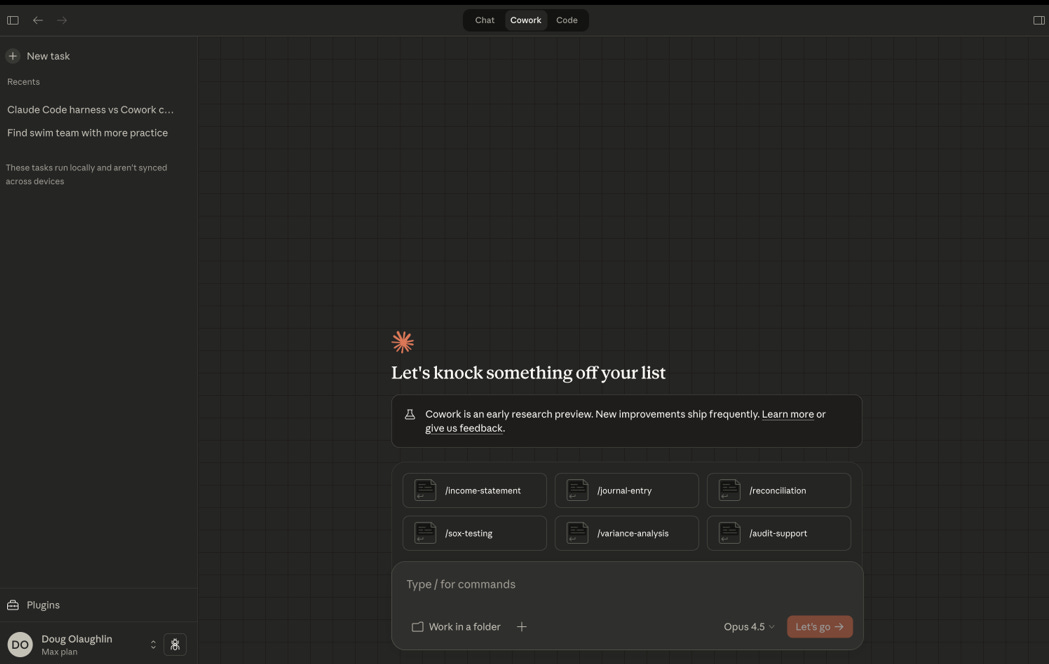
Task: Switch to the Chat tab
Action: (484, 19)
